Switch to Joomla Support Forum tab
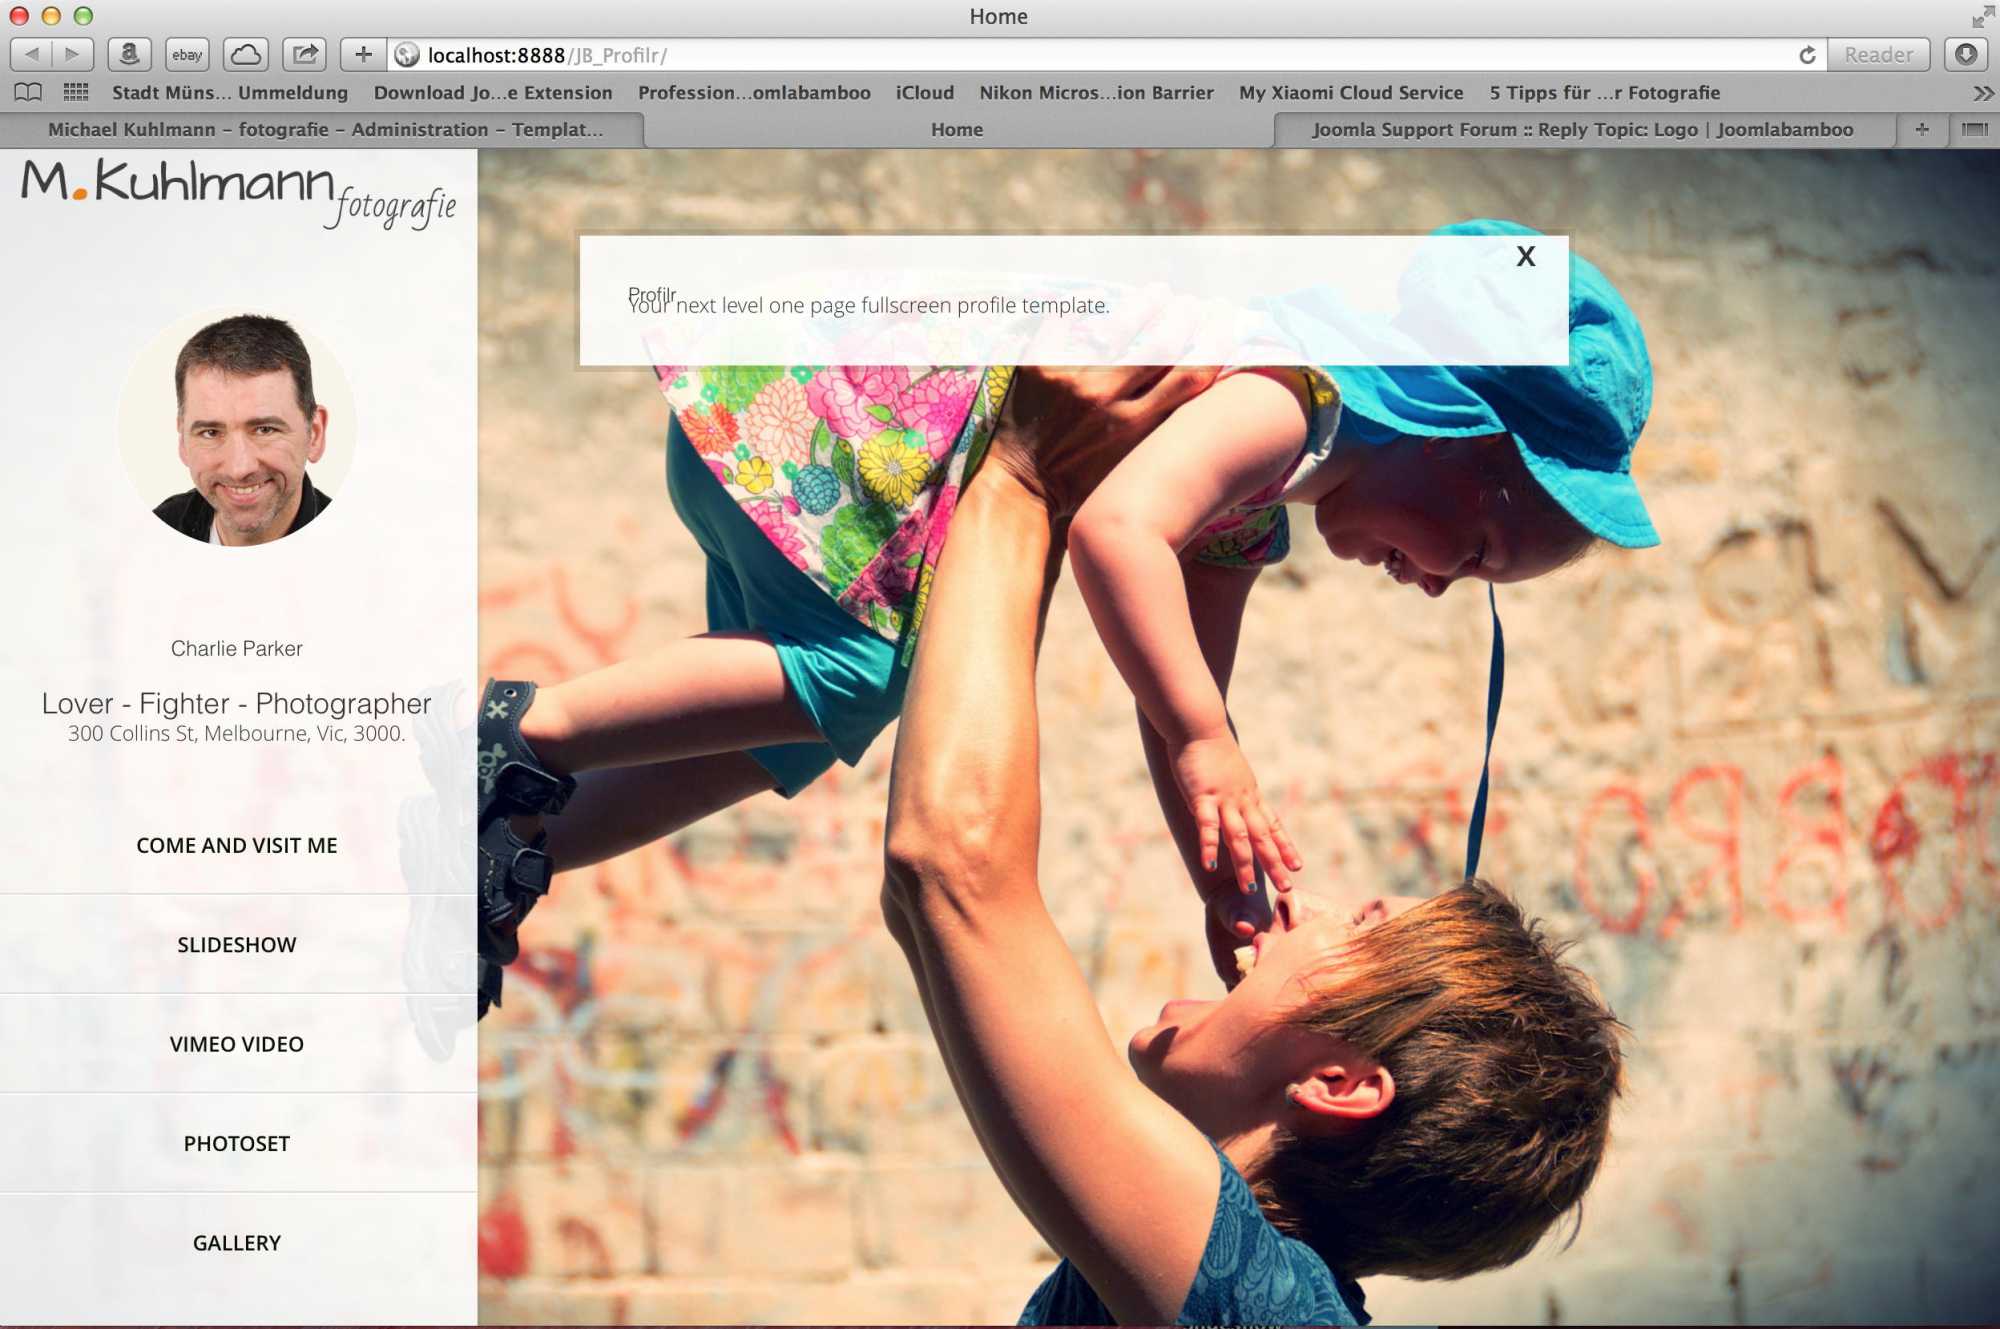2000x1329 pixels. tap(1583, 129)
